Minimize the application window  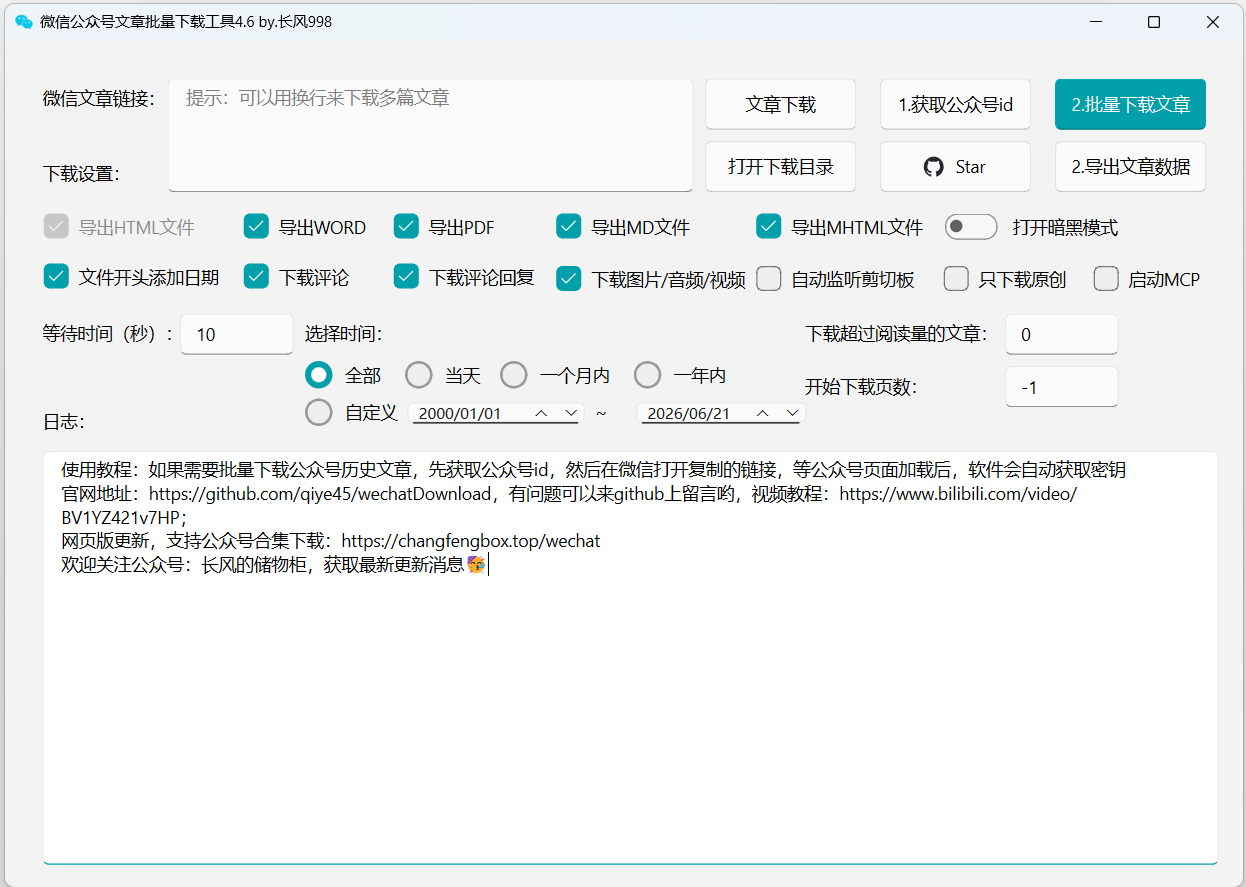click(1095, 22)
